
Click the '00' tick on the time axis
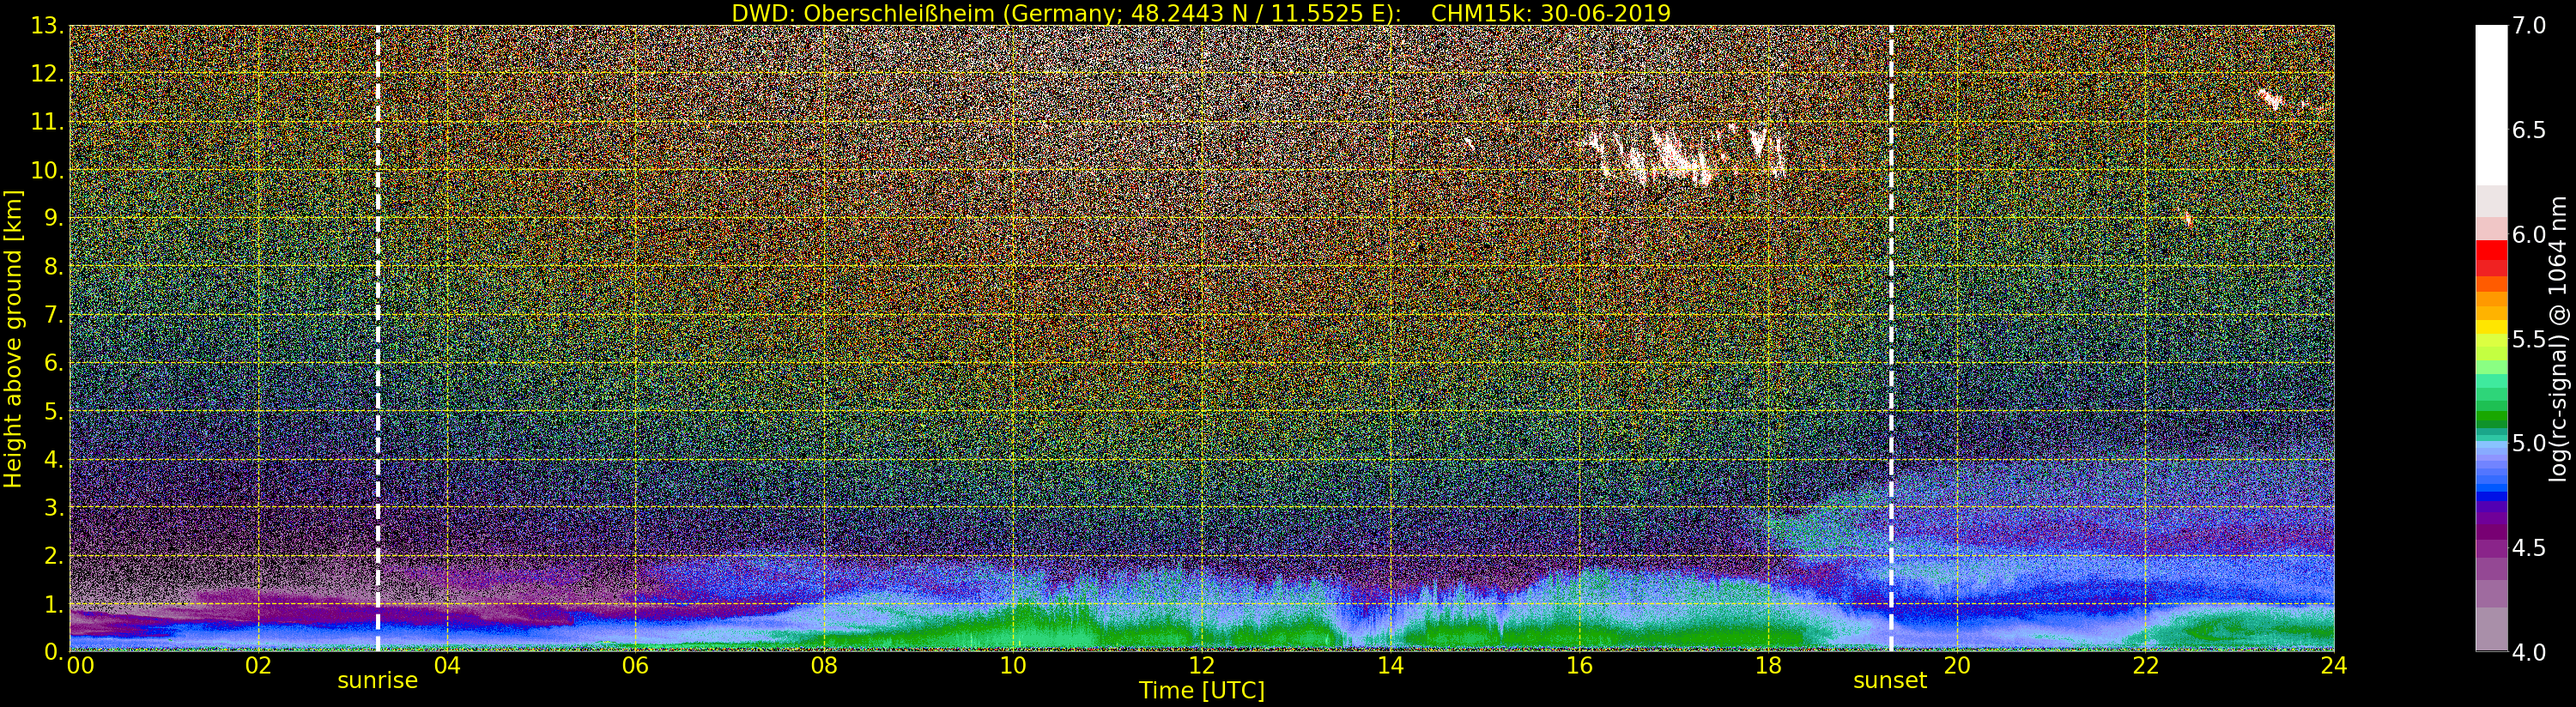(80, 665)
